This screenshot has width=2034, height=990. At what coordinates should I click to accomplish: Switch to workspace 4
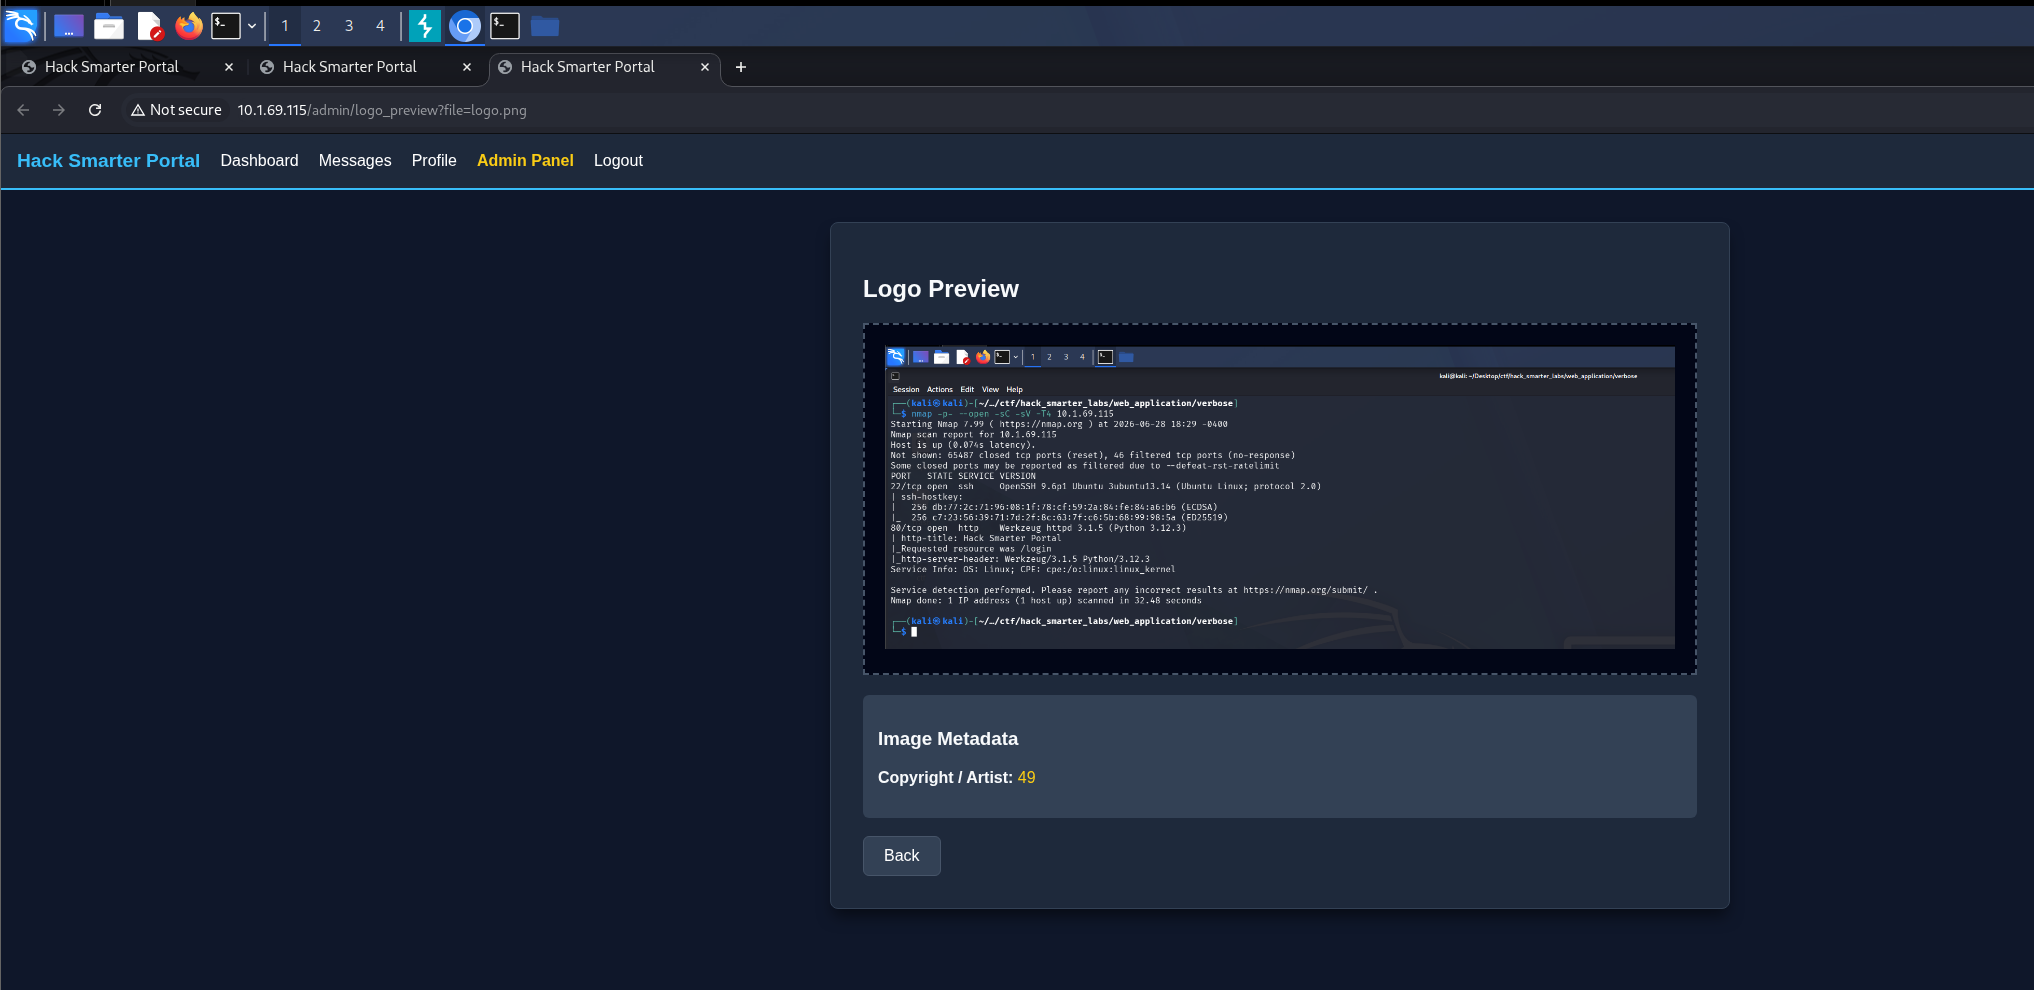click(x=380, y=26)
